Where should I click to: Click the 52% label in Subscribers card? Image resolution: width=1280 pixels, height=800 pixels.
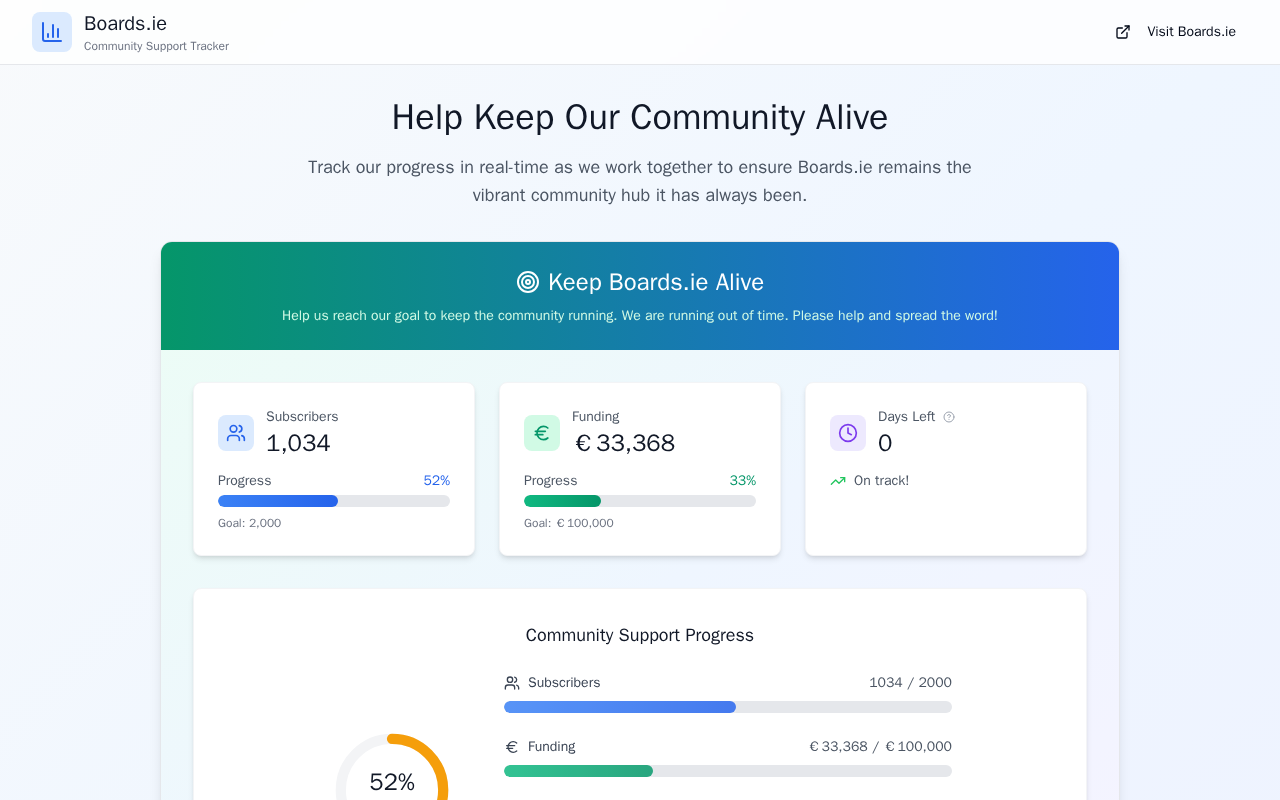437,481
